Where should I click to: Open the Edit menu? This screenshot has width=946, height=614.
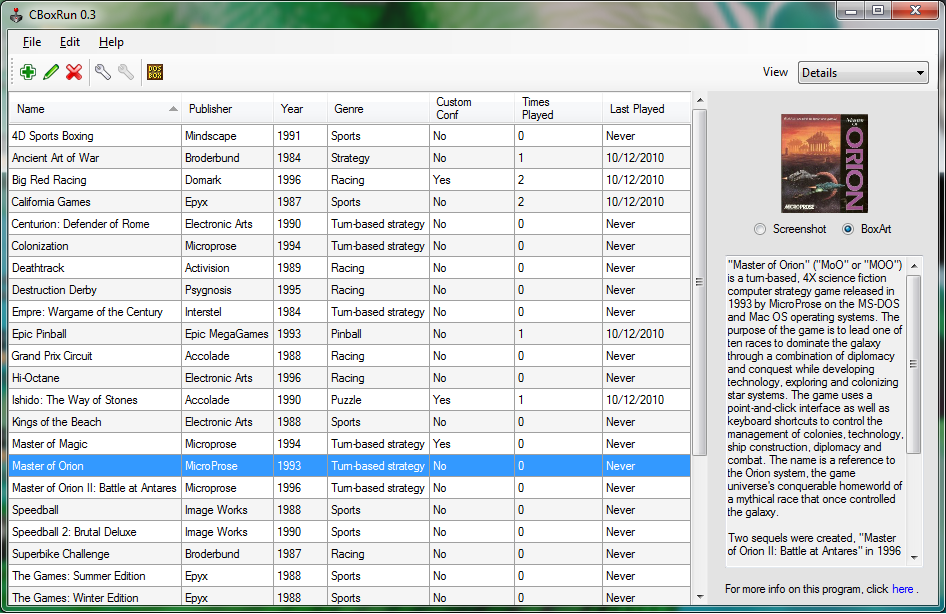tap(70, 42)
